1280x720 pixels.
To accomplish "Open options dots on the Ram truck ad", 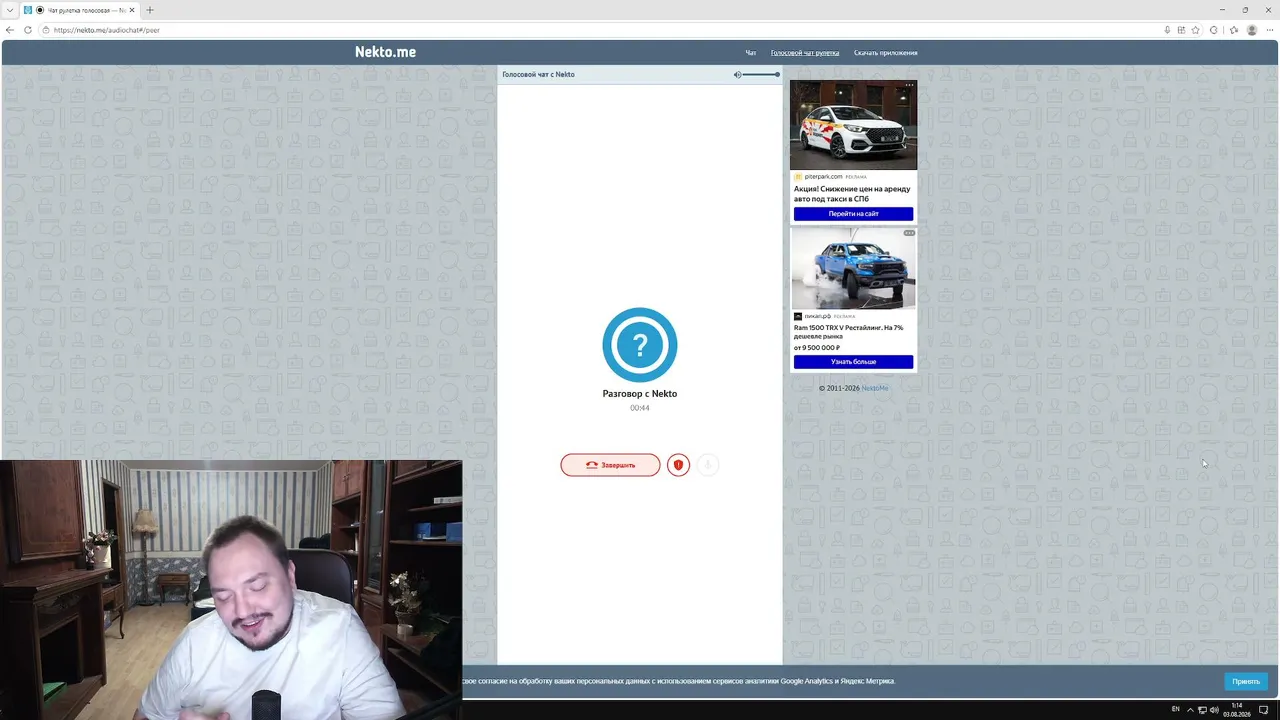I will click(x=909, y=233).
